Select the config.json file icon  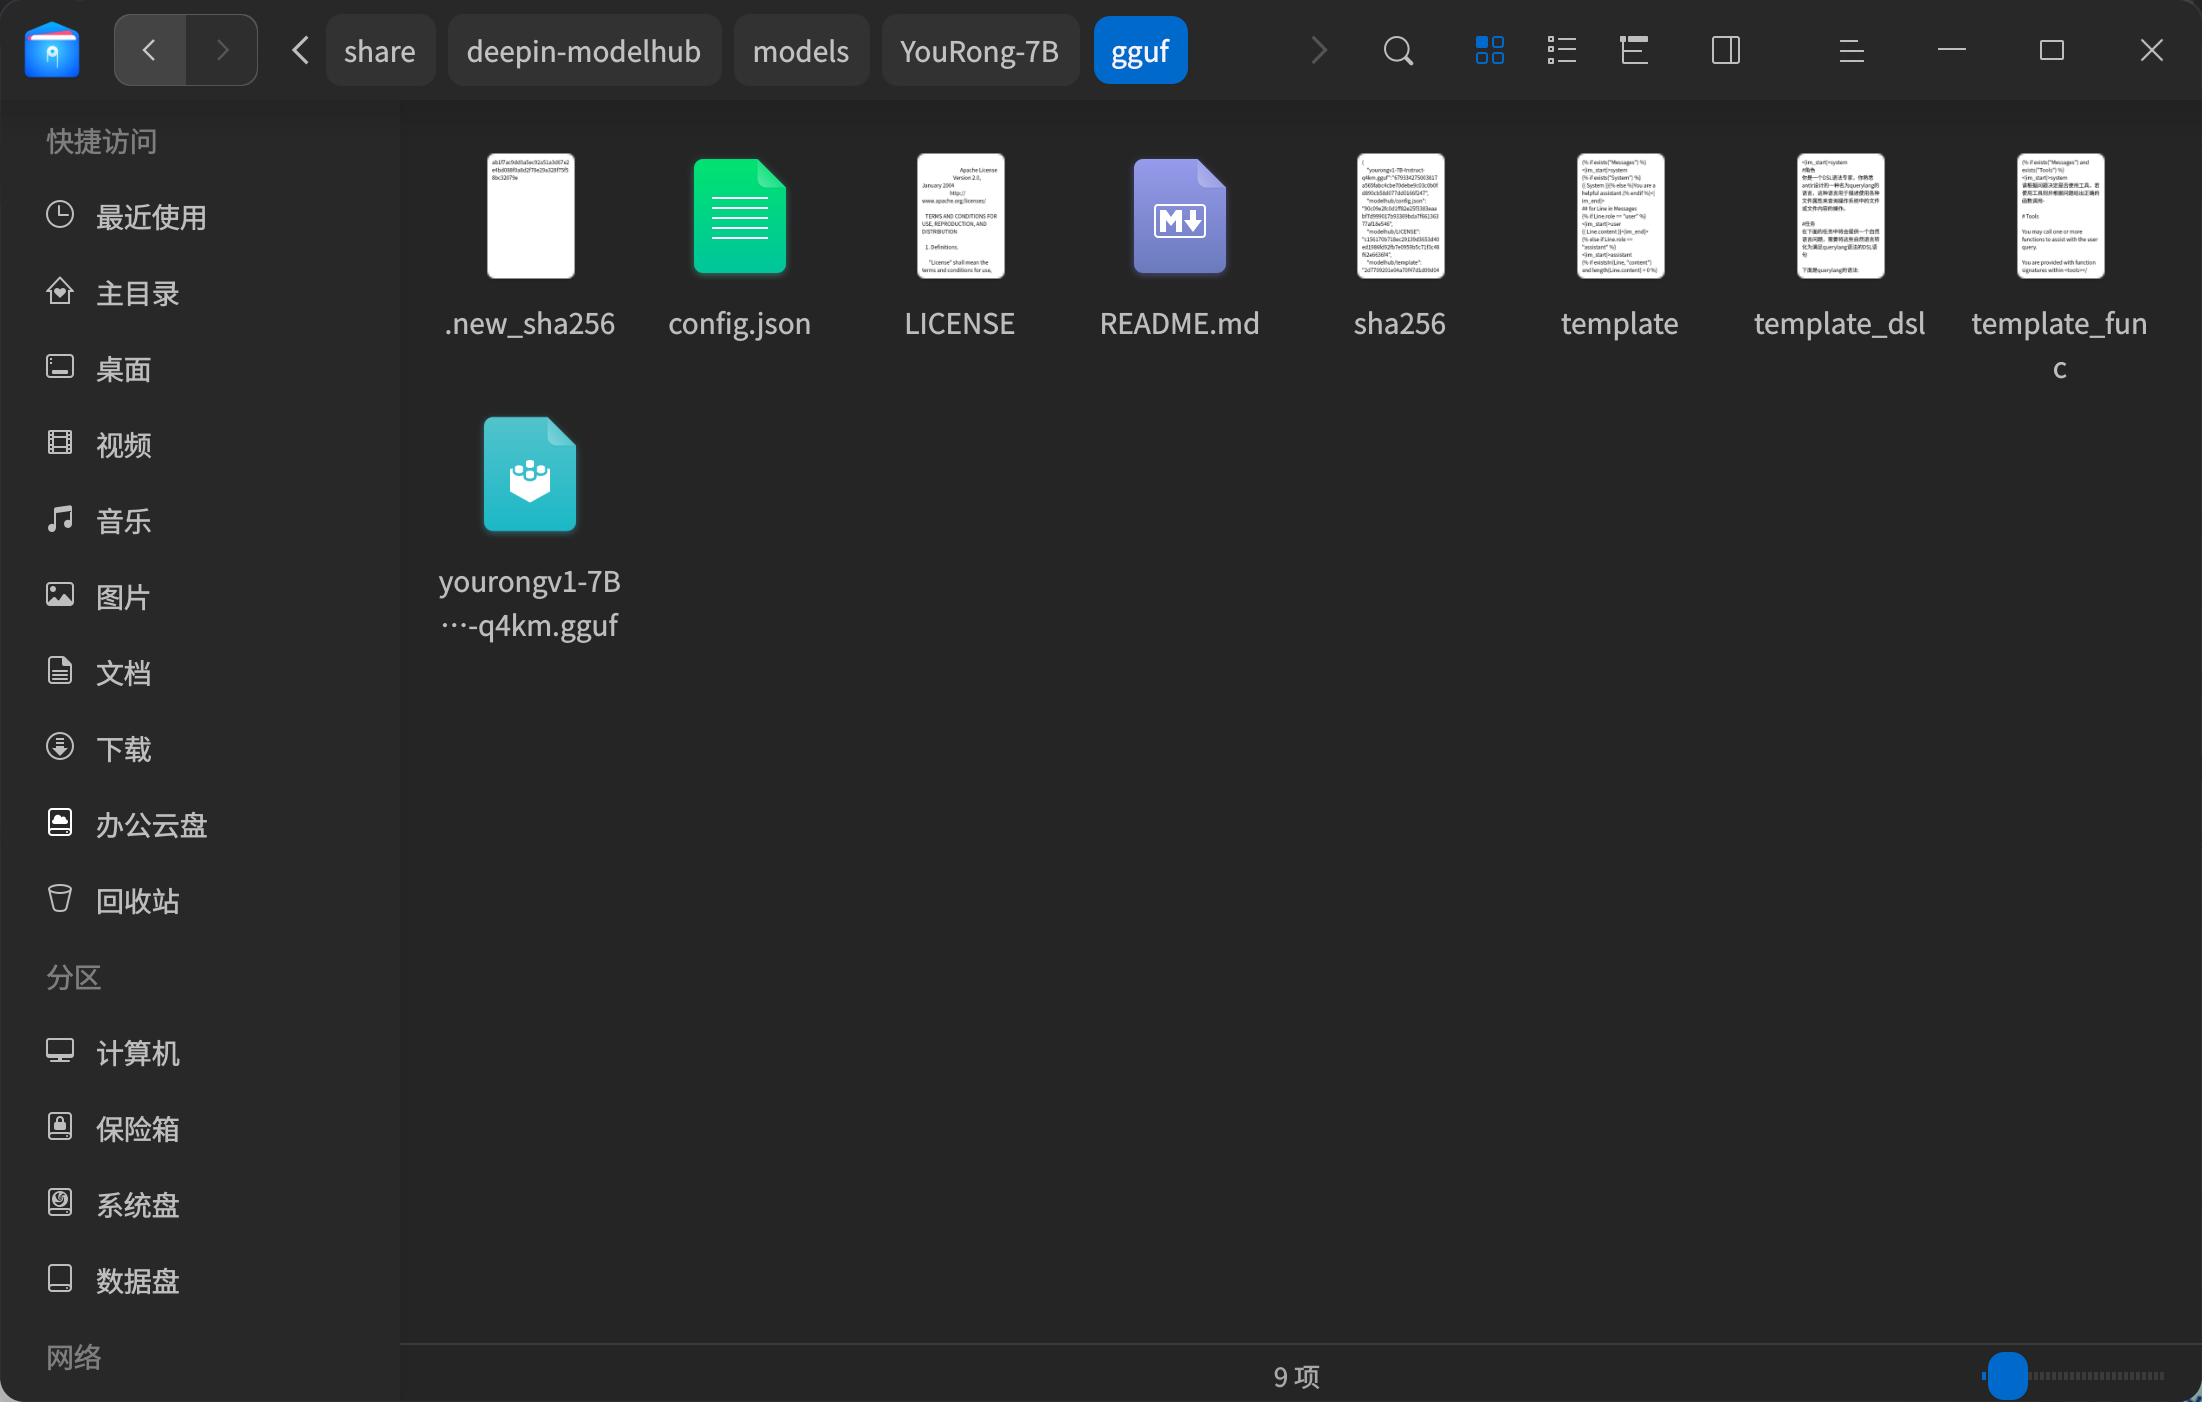740,216
